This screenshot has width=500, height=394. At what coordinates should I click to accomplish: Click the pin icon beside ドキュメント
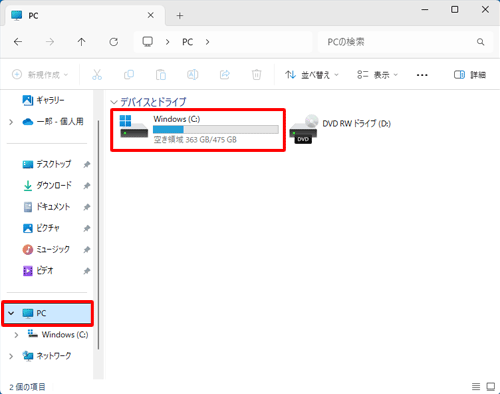click(87, 207)
